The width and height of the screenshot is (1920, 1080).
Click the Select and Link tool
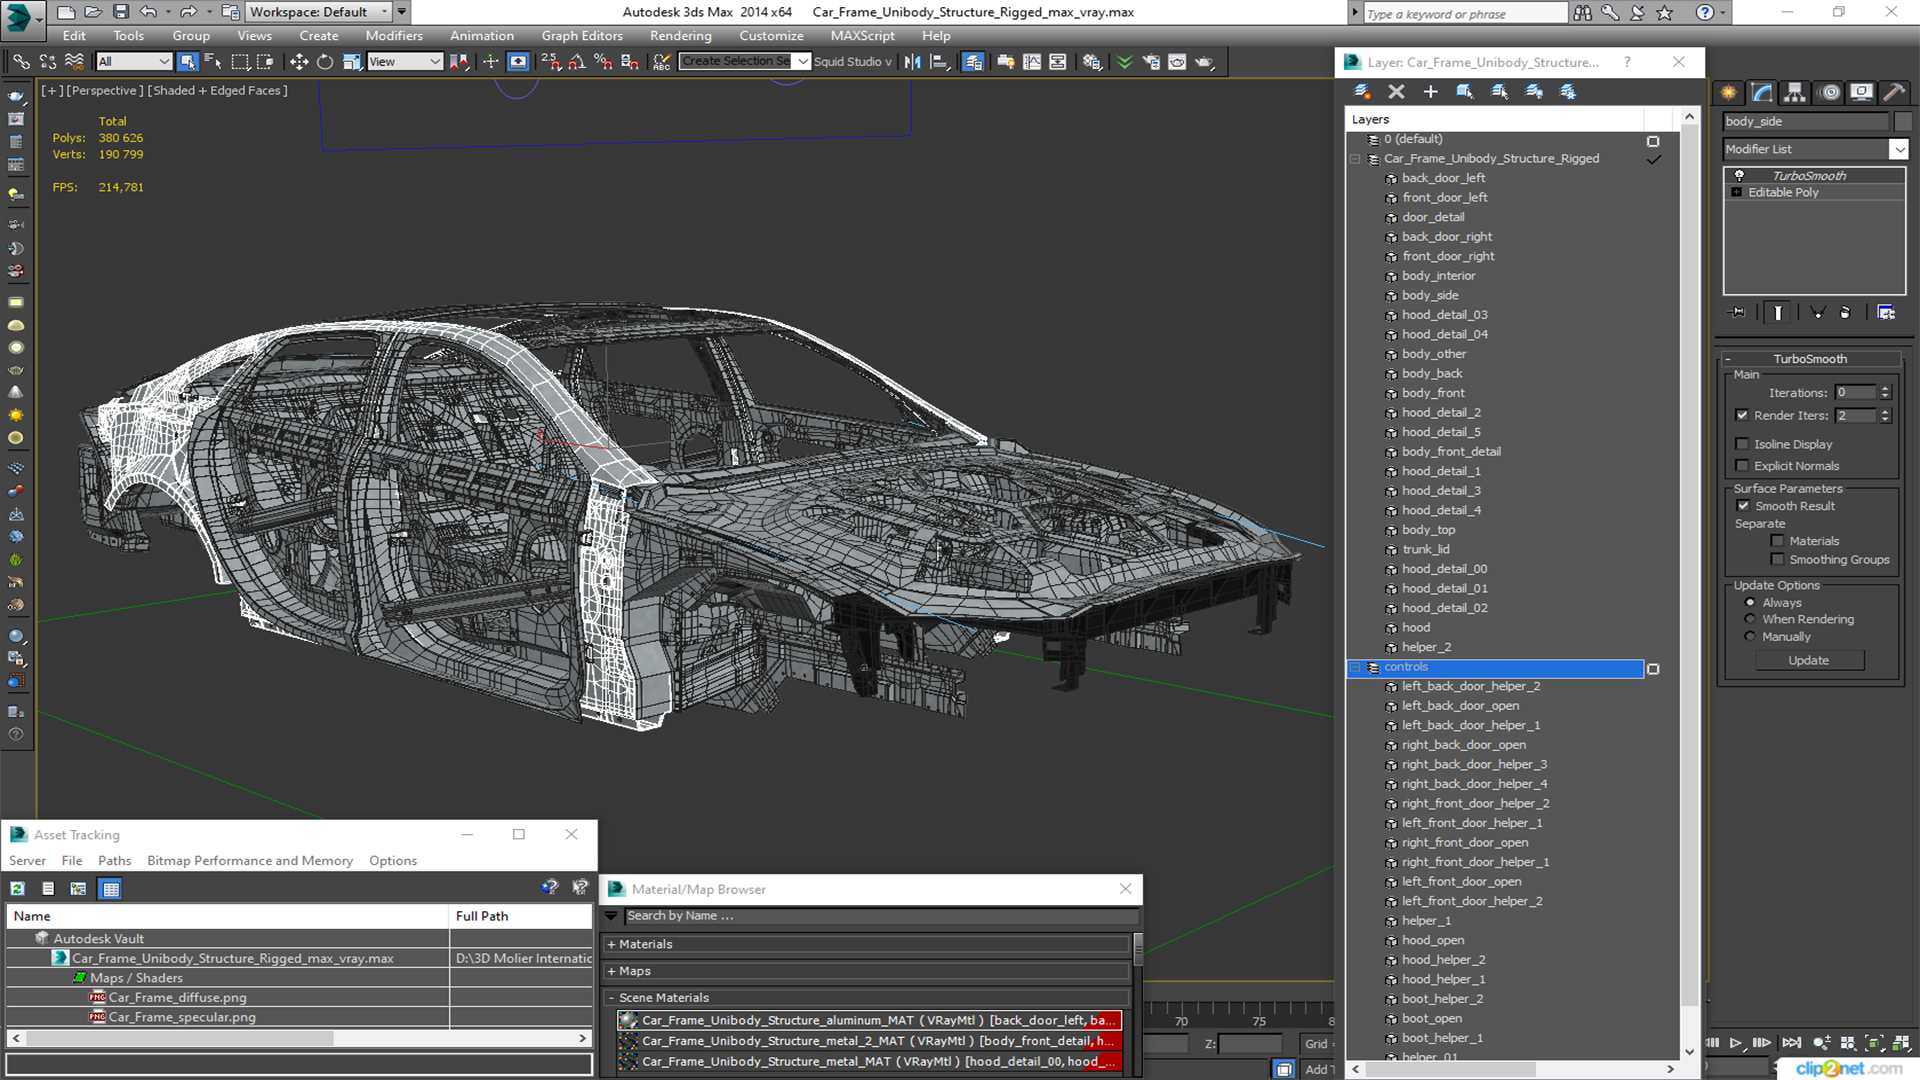21,62
